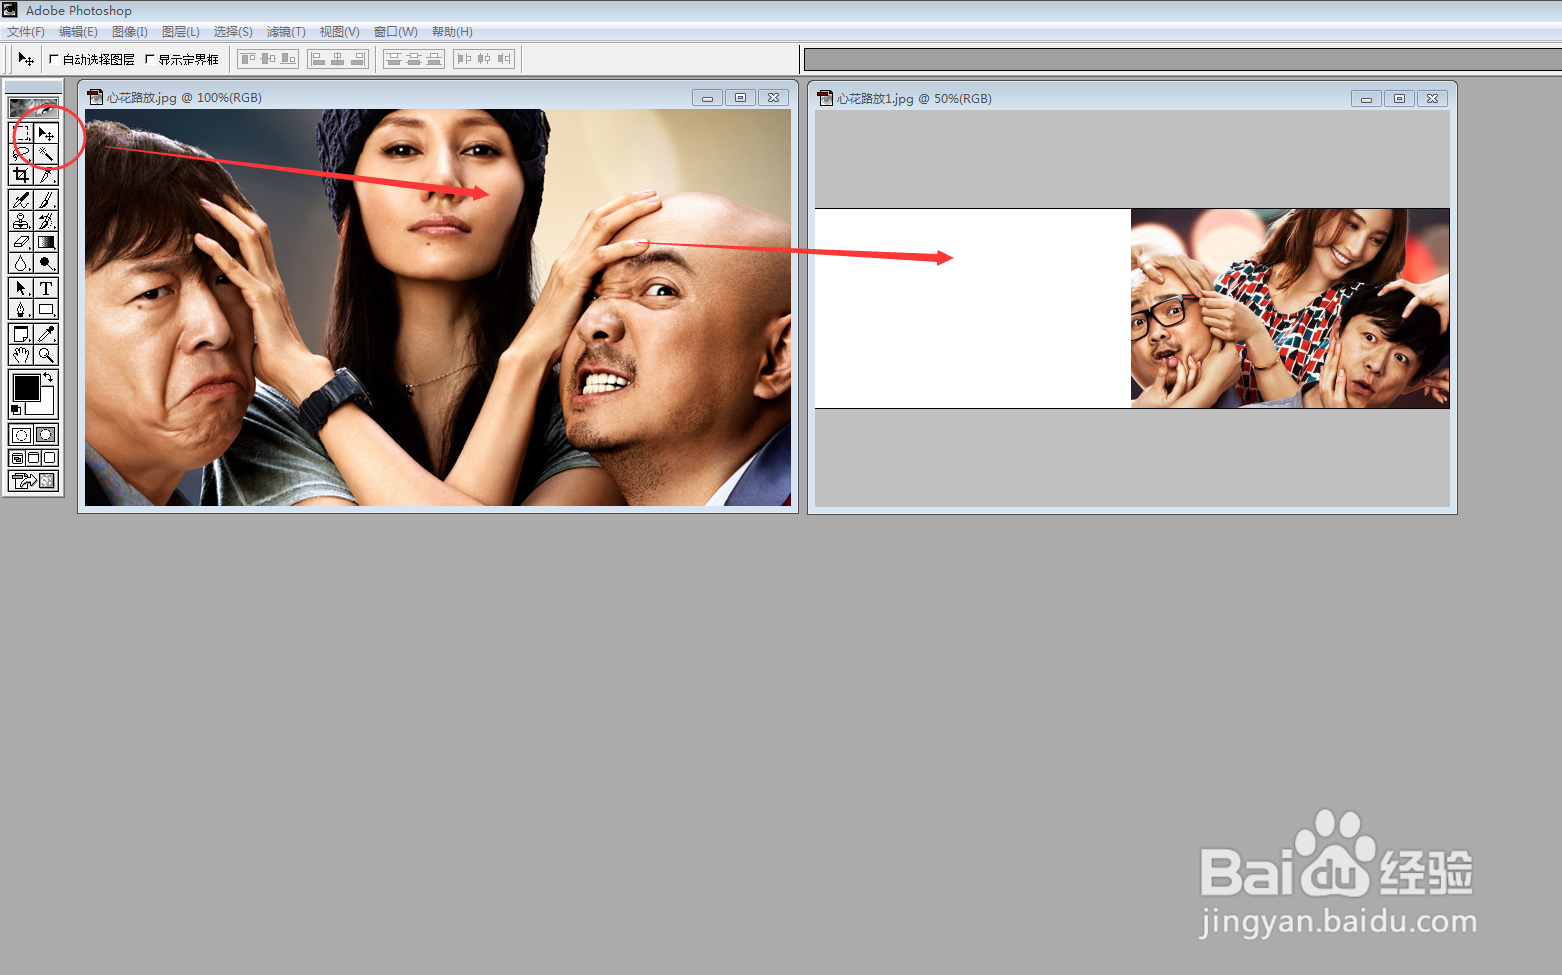Switch to Standard edit mode
The width and height of the screenshot is (1562, 975).
point(21,435)
